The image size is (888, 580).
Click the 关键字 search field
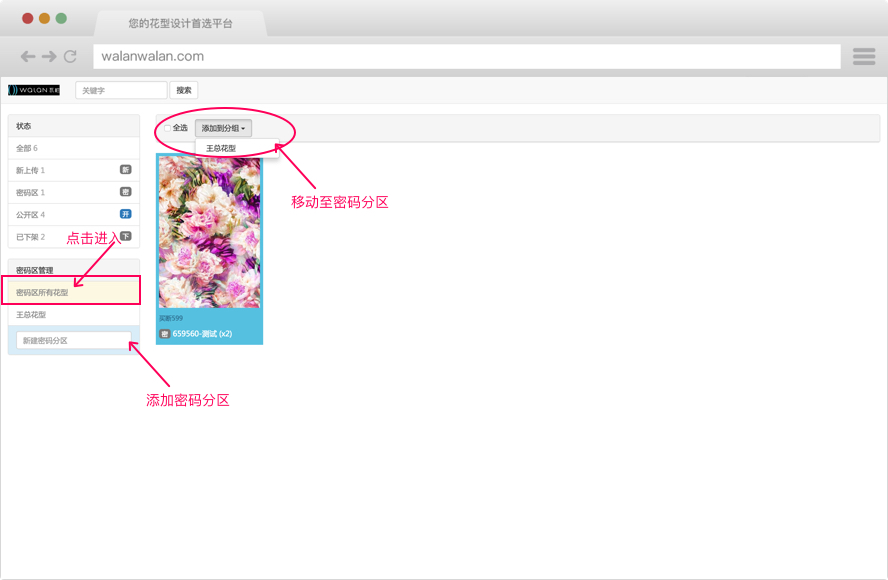pos(121,90)
